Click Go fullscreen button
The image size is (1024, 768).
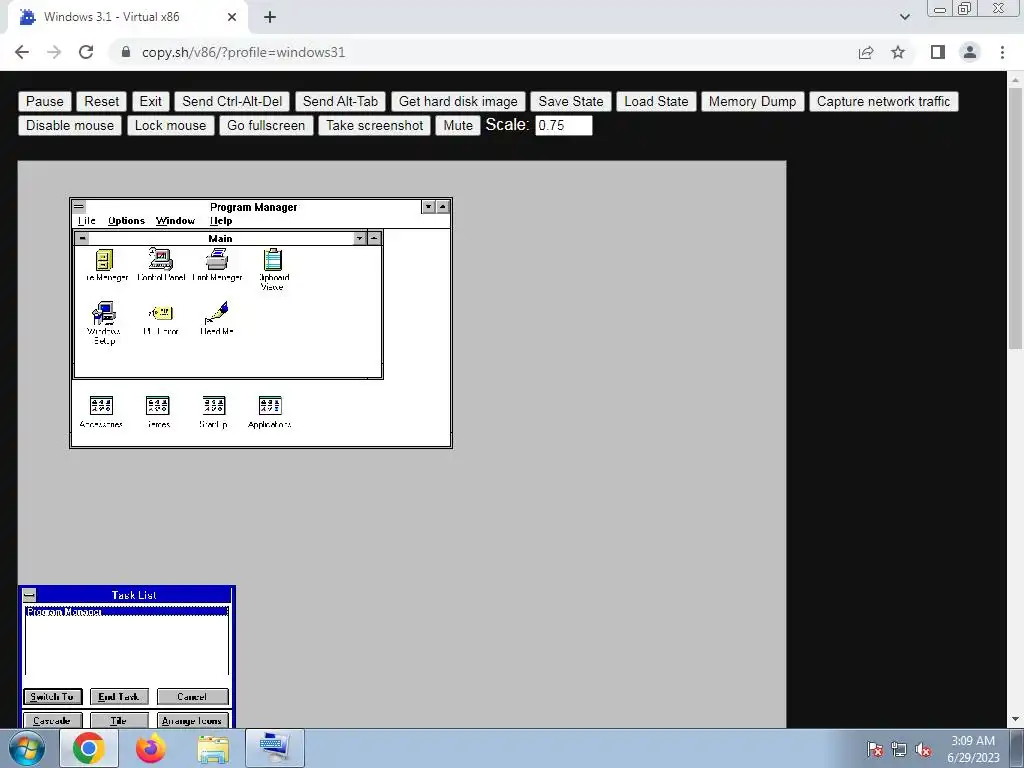coord(266,125)
